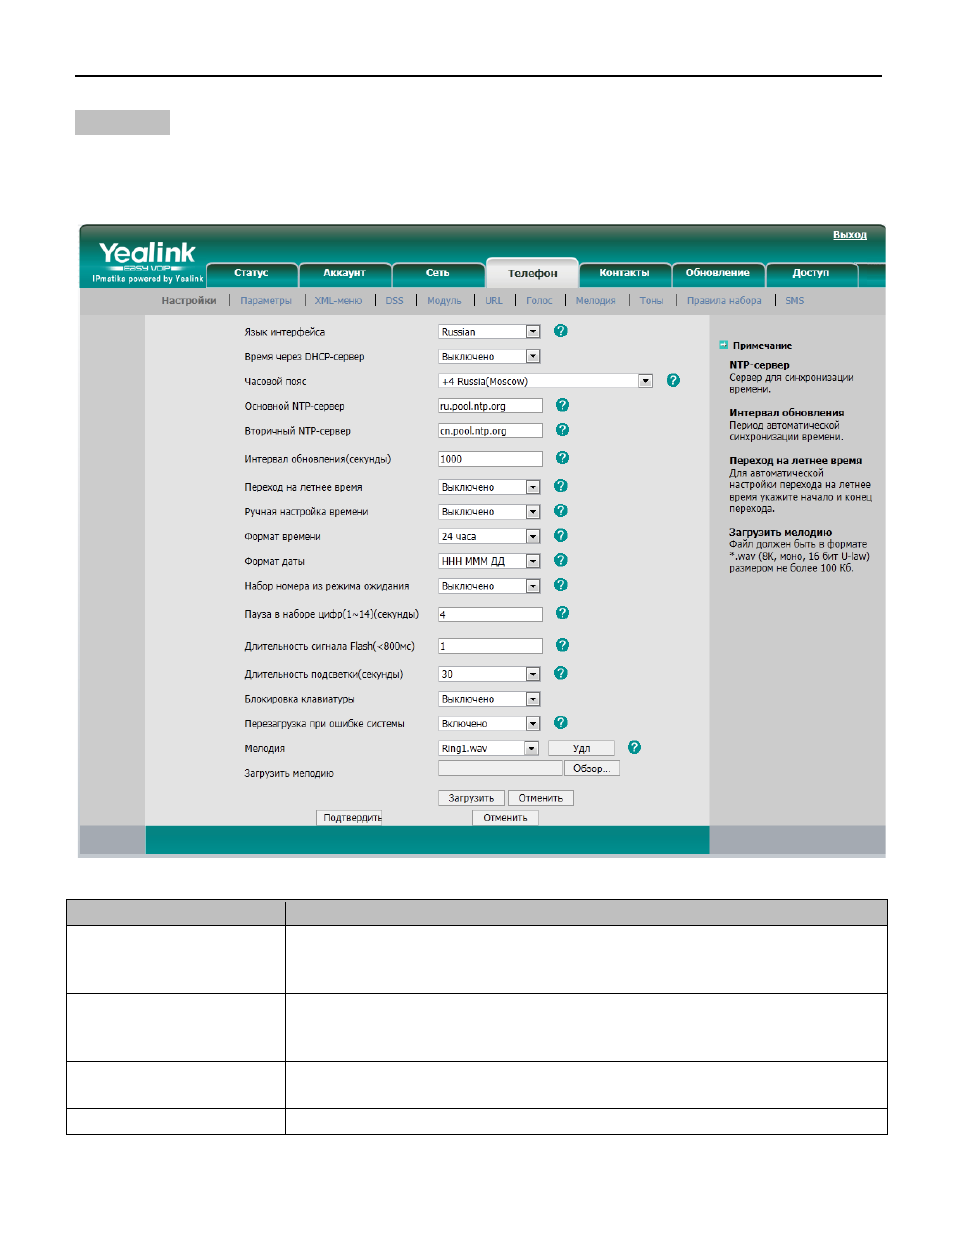Expand the +4 Russia(Moscow) timezone dropdown
The image size is (954, 1235).
[546, 381]
